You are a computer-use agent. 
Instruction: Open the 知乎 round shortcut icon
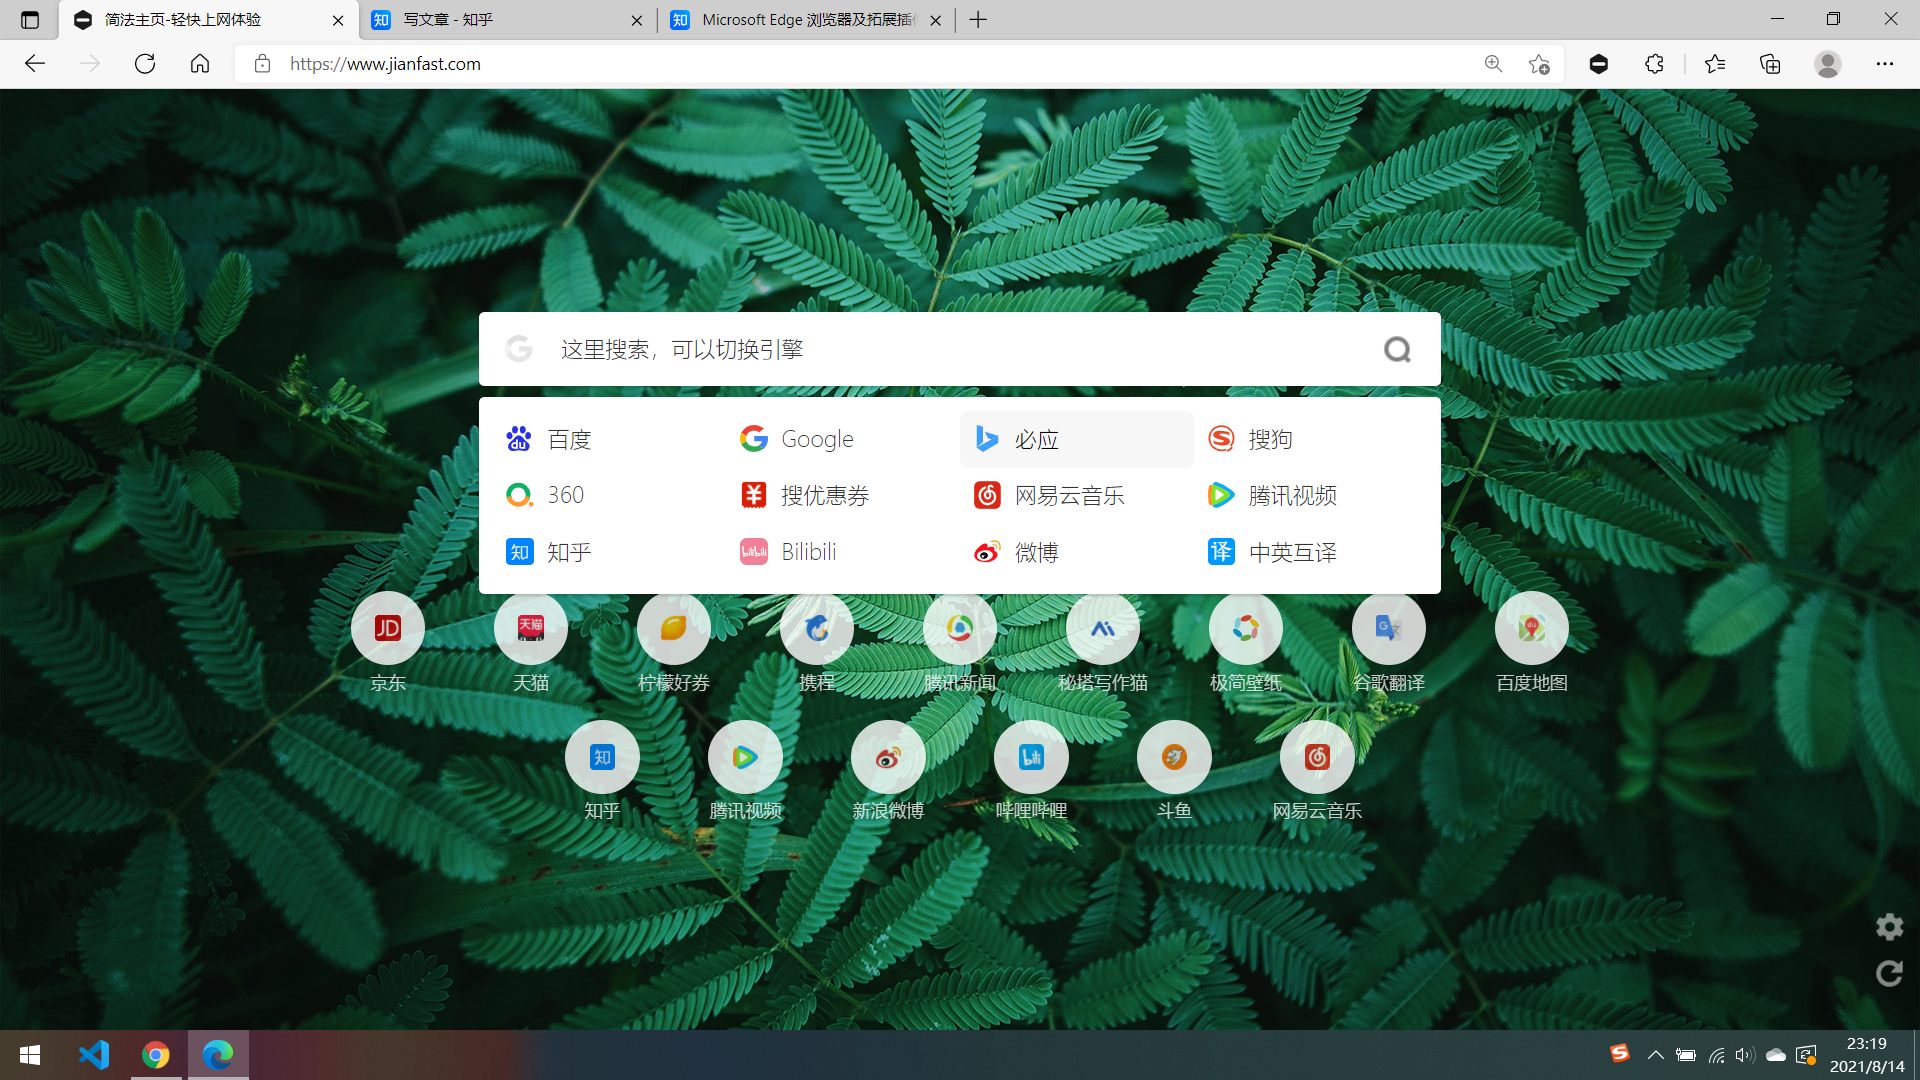point(602,757)
